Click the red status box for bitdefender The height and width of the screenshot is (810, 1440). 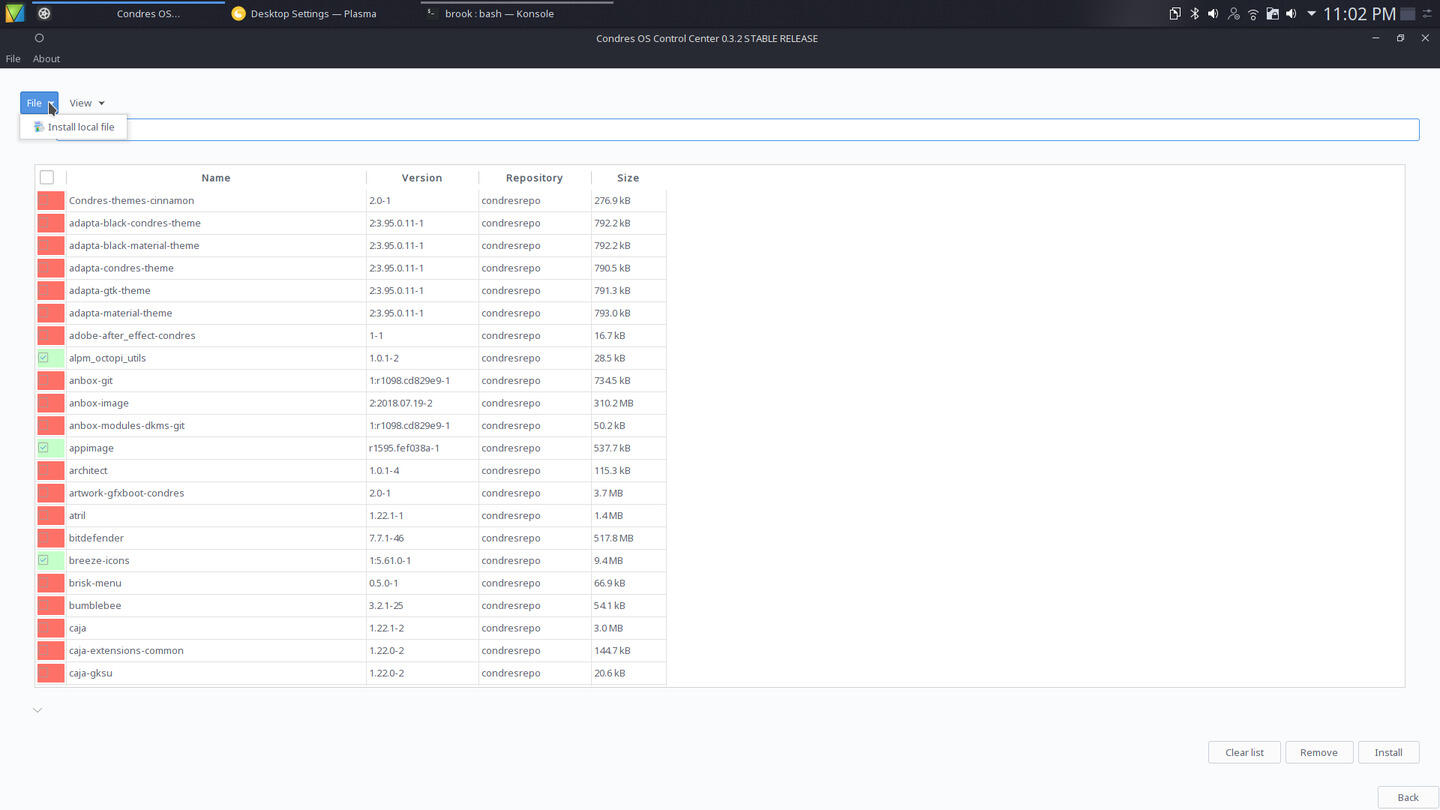51,538
